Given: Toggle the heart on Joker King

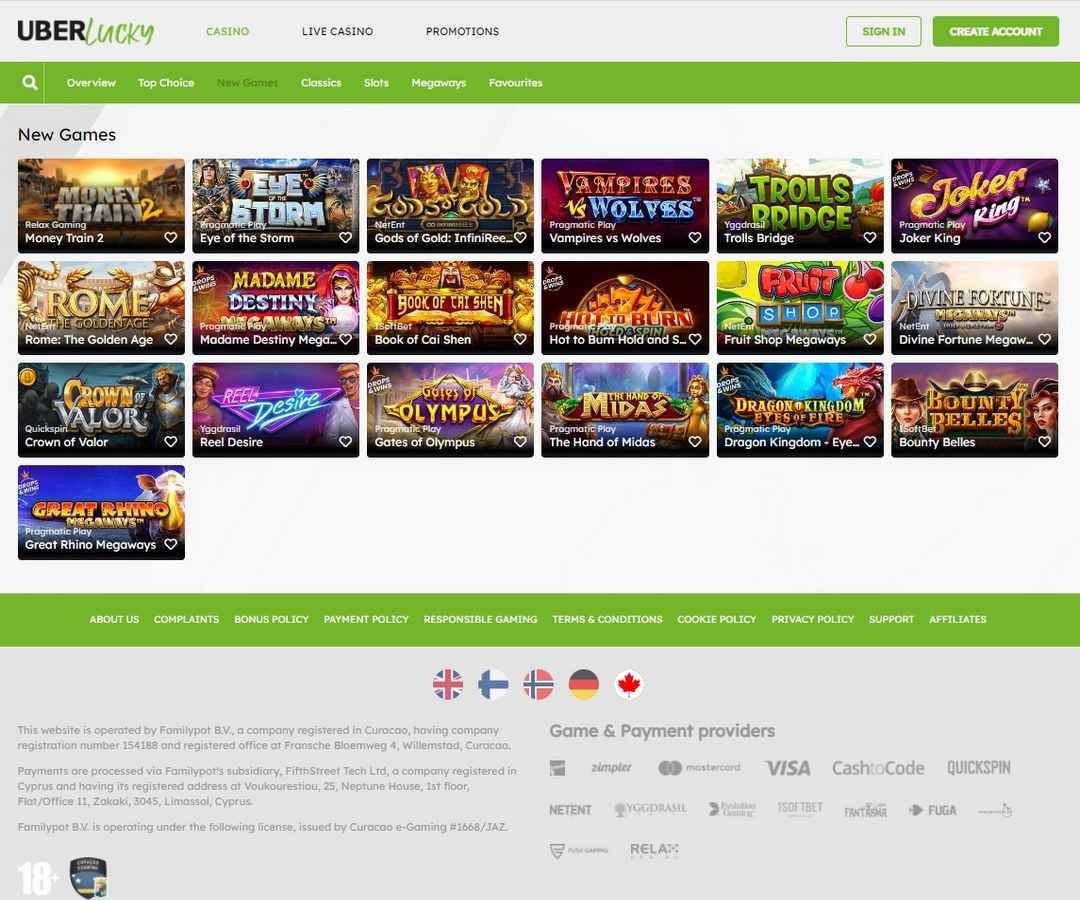Looking at the screenshot, I should [x=1044, y=238].
